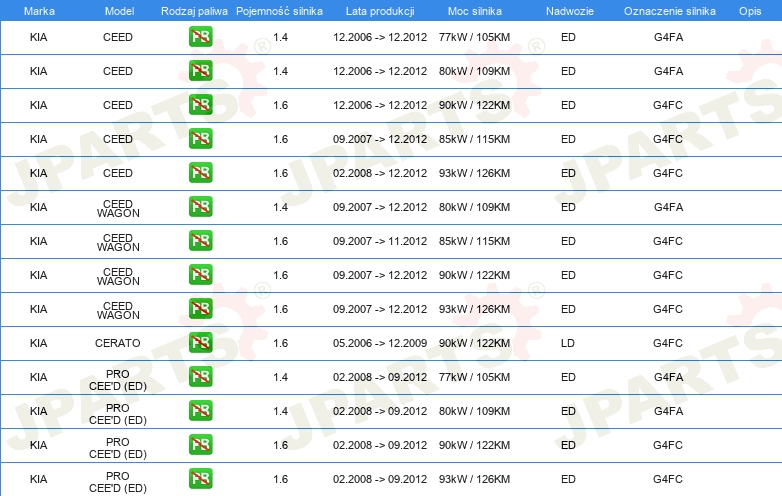
Task: Click the Oznaczenie silnika column header
Action: point(668,9)
